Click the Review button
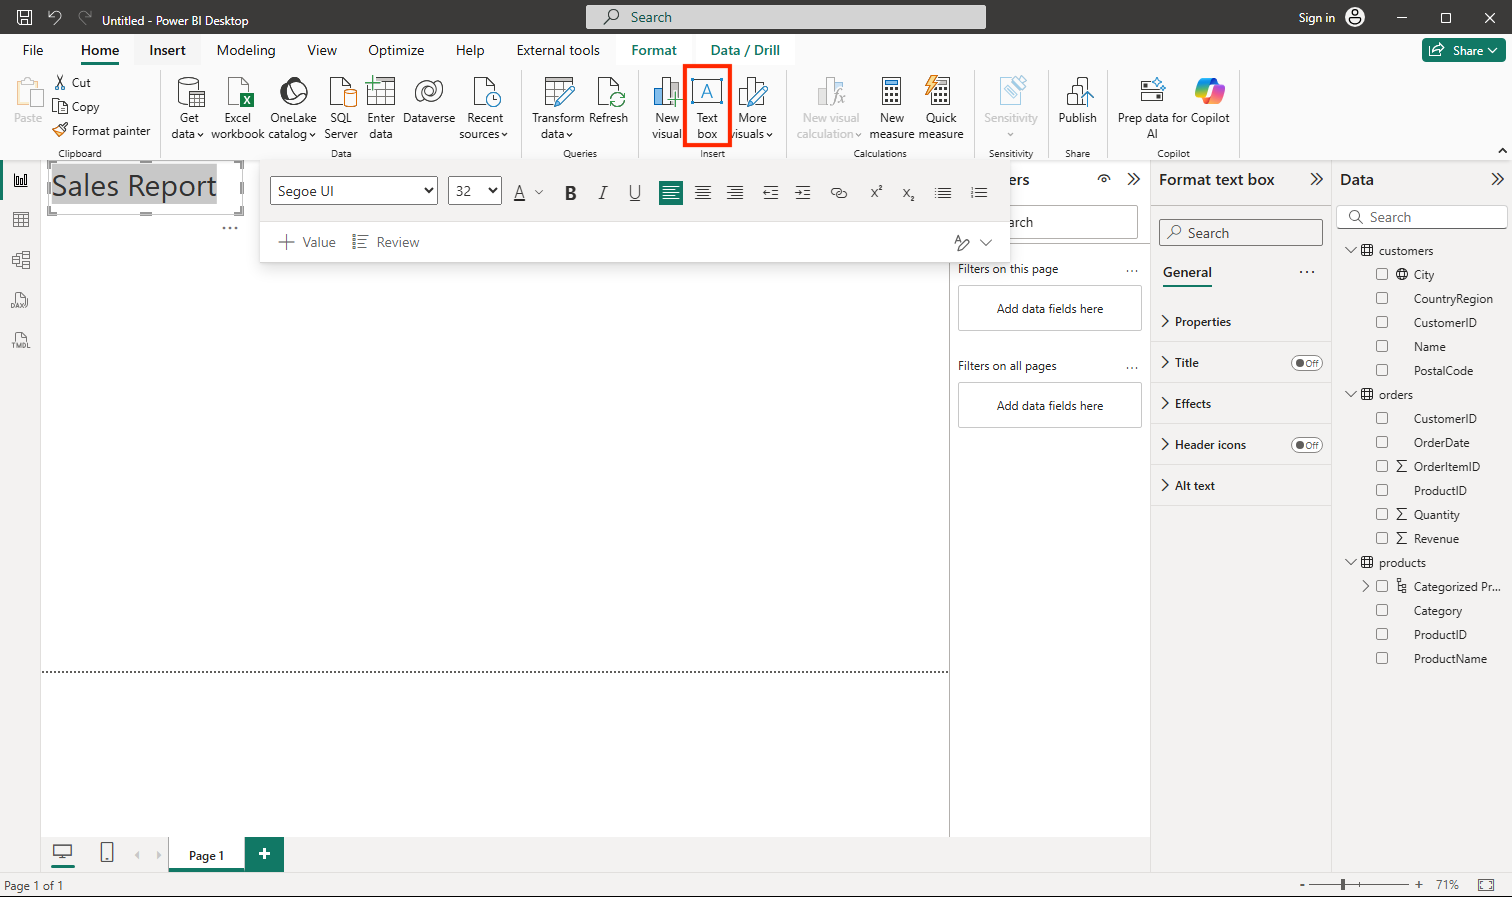 (386, 242)
